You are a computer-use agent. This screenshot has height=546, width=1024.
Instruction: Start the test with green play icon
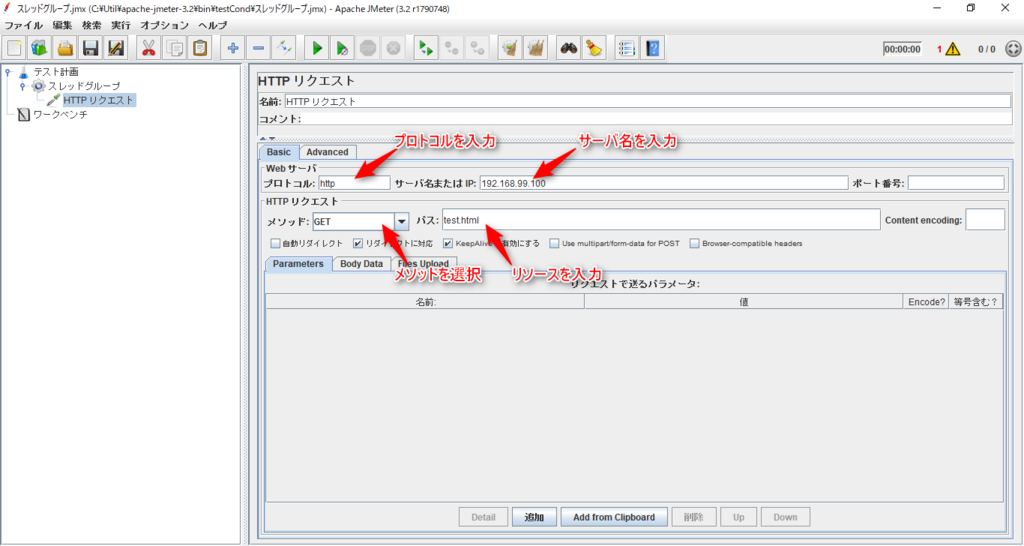point(317,48)
